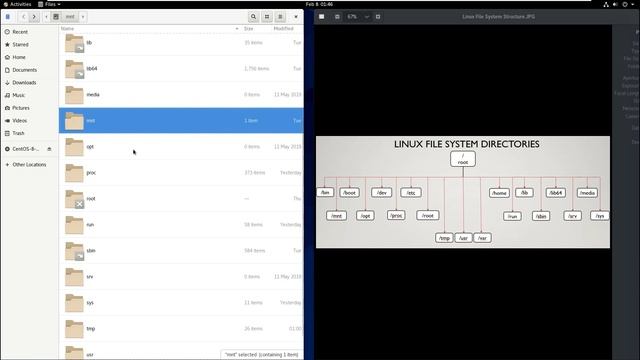640x360 pixels.
Task: Click the mnt path bar button
Action: tap(70, 17)
